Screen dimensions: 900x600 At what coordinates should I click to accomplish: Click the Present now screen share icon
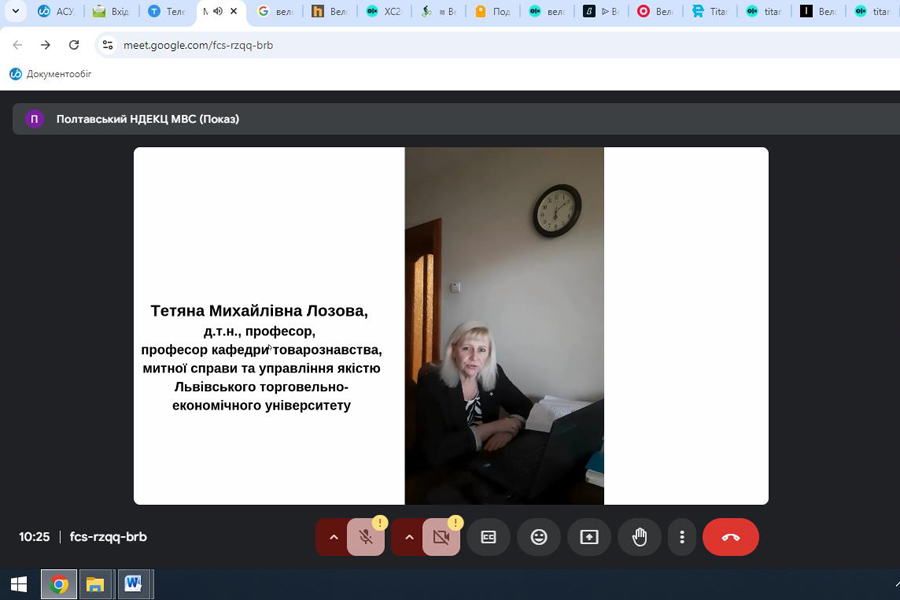pyautogui.click(x=589, y=538)
